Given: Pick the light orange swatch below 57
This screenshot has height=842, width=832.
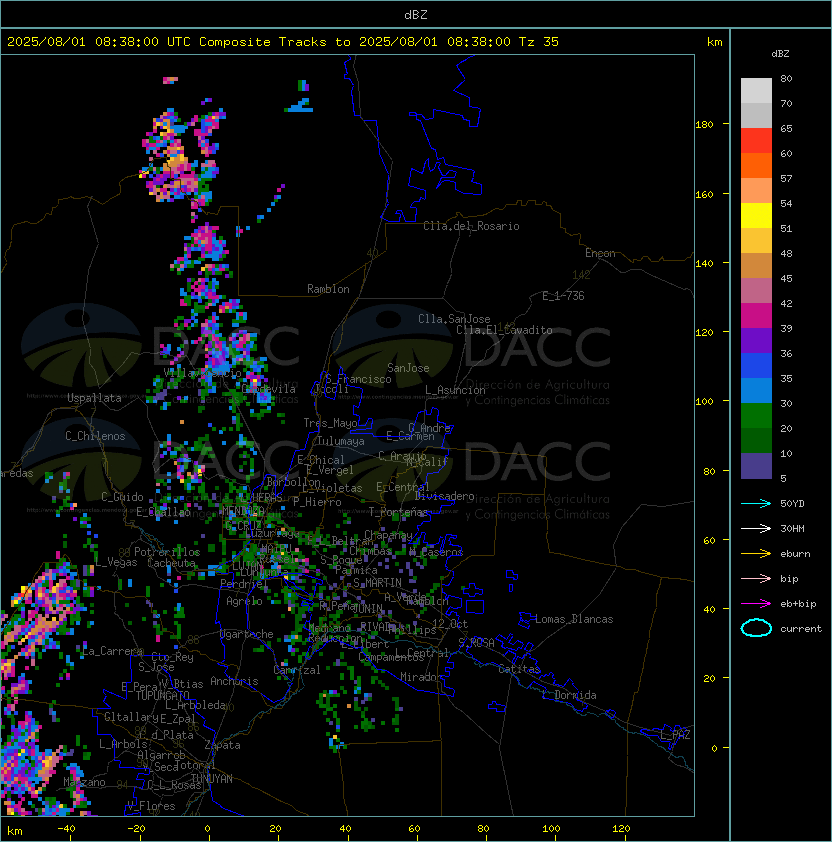Looking at the screenshot, I should 756,190.
